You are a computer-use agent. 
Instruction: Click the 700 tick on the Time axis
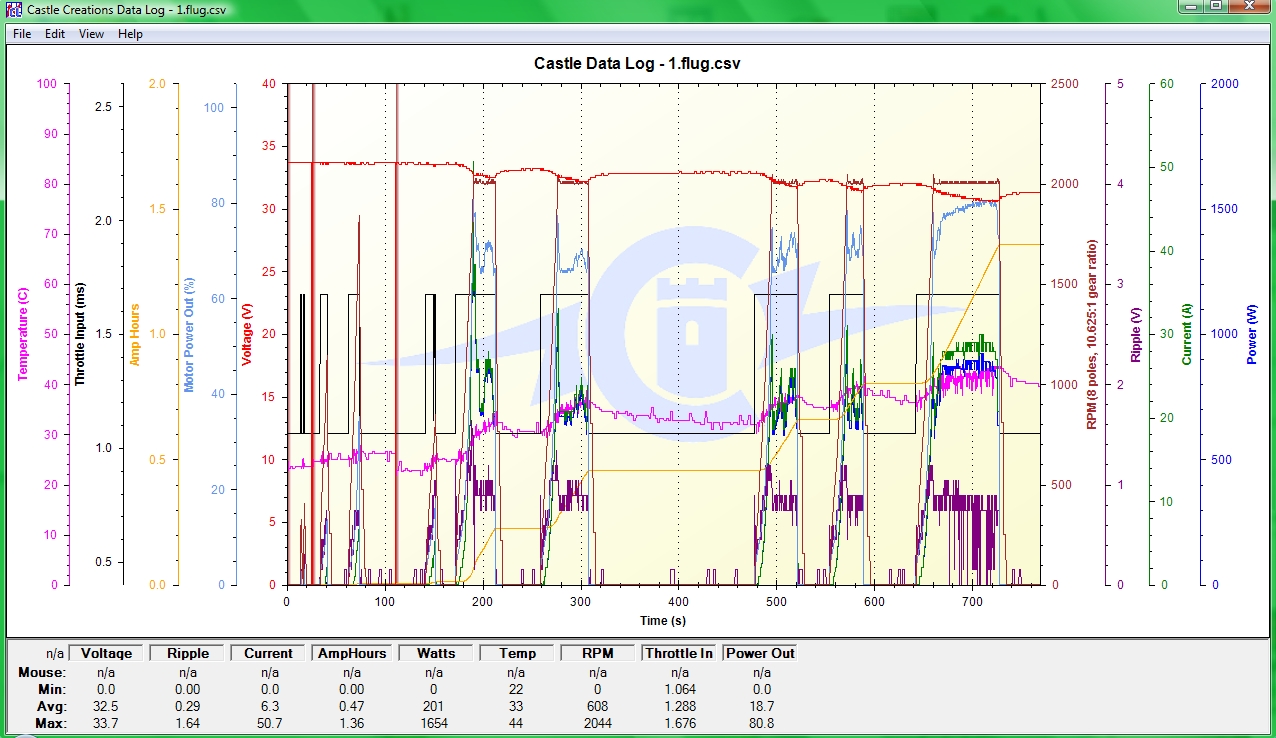972,601
